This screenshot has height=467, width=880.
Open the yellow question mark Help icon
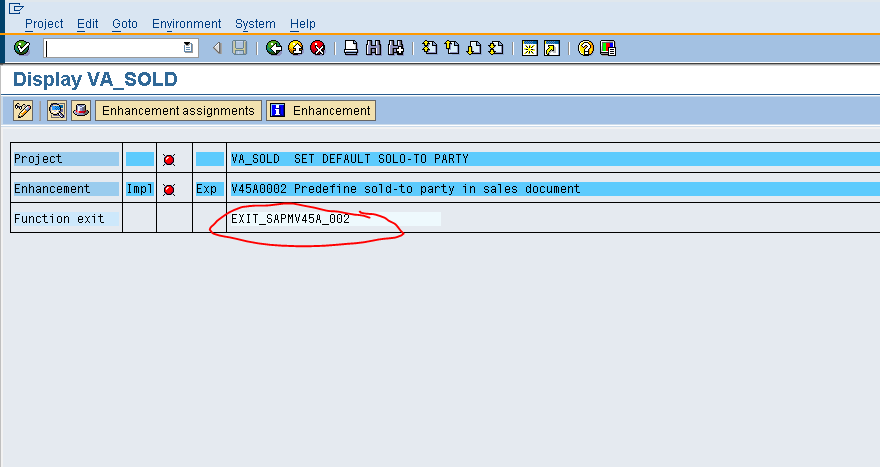coord(585,48)
